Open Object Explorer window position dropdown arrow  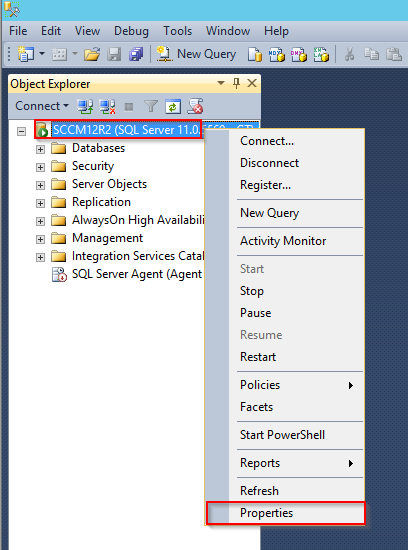(x=221, y=83)
